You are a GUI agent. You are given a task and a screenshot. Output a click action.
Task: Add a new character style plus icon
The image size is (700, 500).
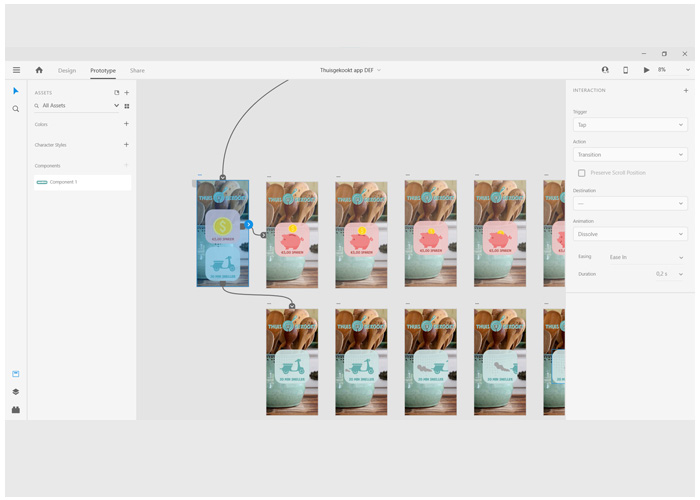[126, 145]
